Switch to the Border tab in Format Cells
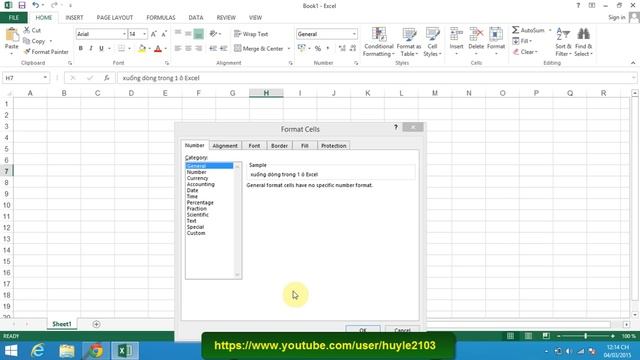 (x=280, y=146)
